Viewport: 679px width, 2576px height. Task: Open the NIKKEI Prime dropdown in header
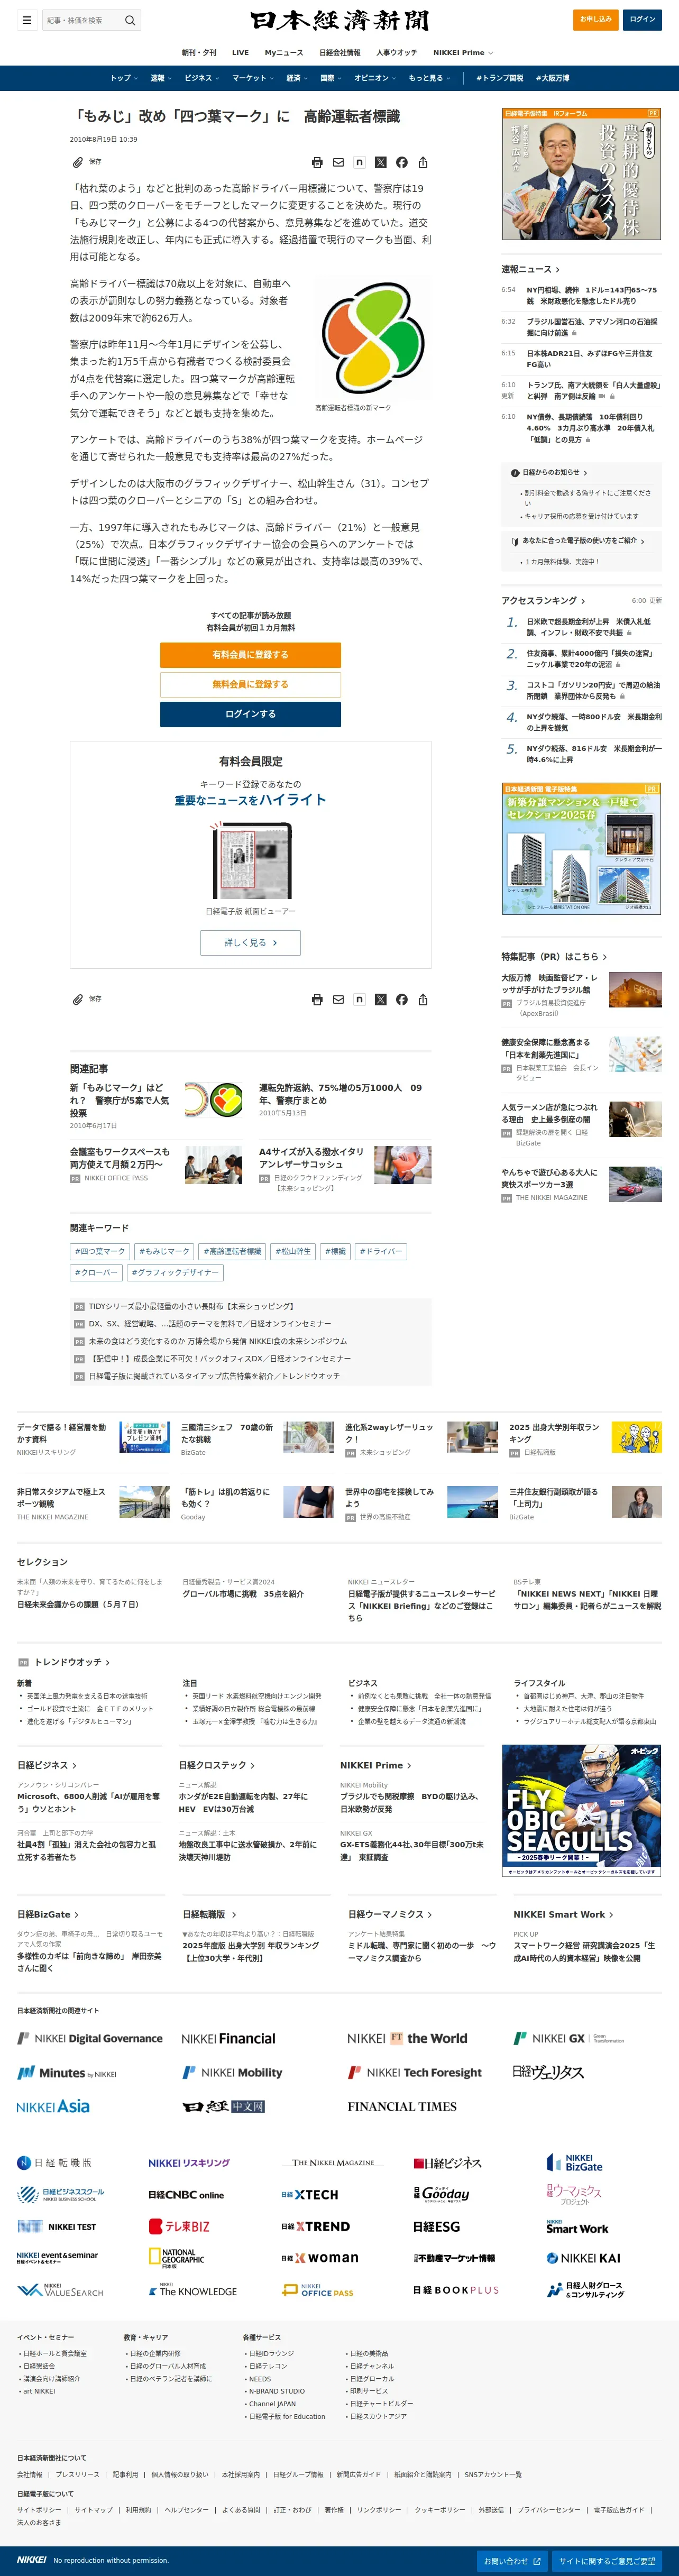click(463, 52)
